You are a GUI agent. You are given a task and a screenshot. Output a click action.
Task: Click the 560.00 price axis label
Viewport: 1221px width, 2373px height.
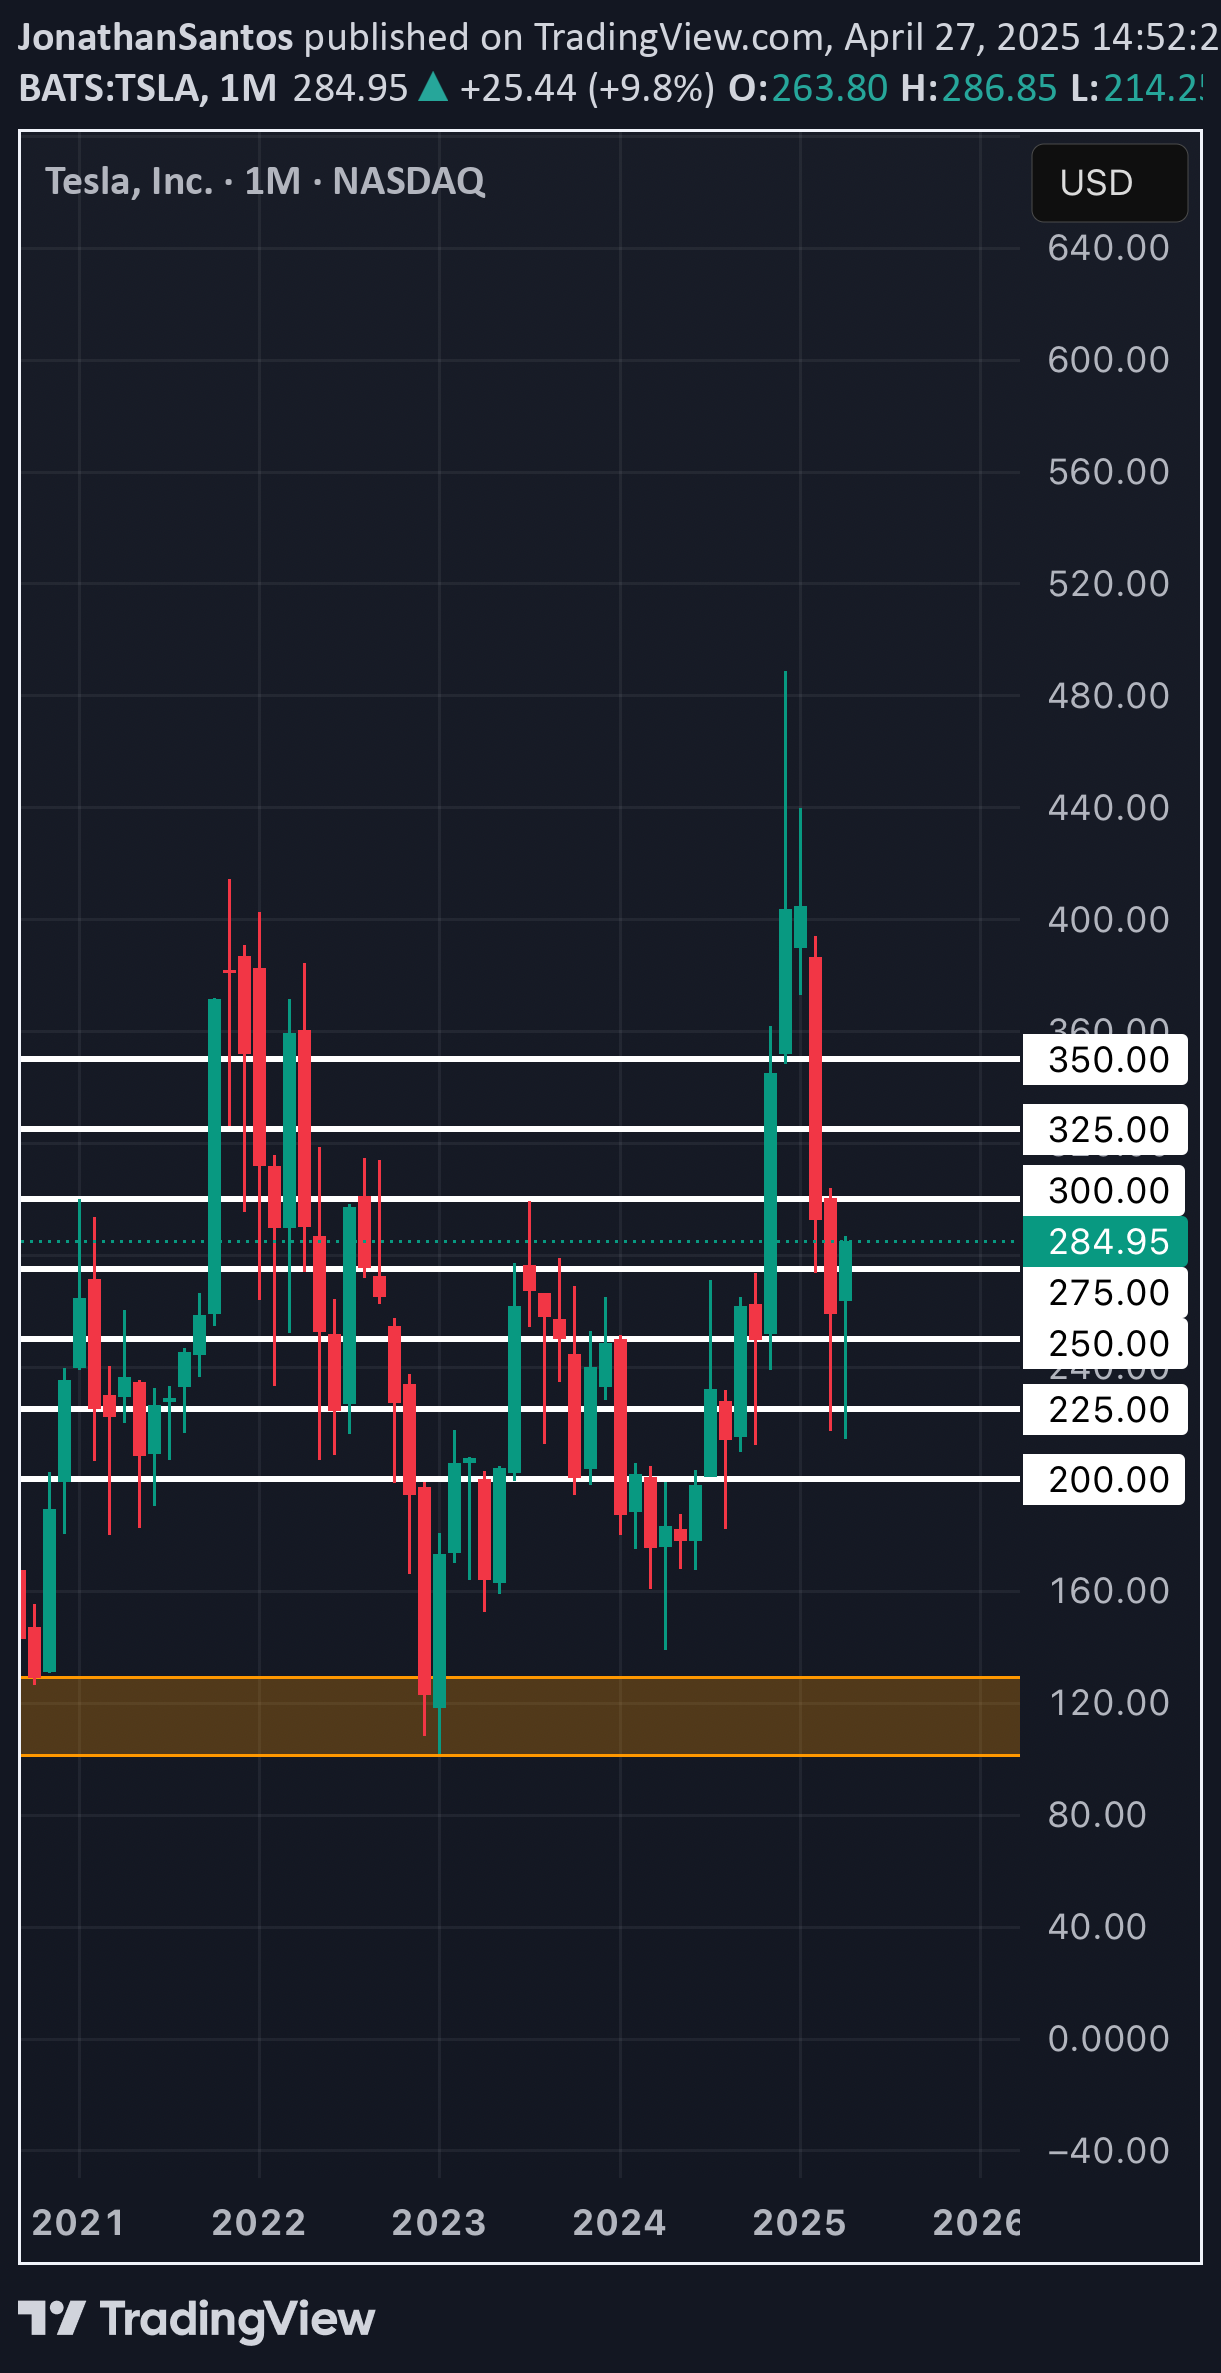click(1108, 472)
